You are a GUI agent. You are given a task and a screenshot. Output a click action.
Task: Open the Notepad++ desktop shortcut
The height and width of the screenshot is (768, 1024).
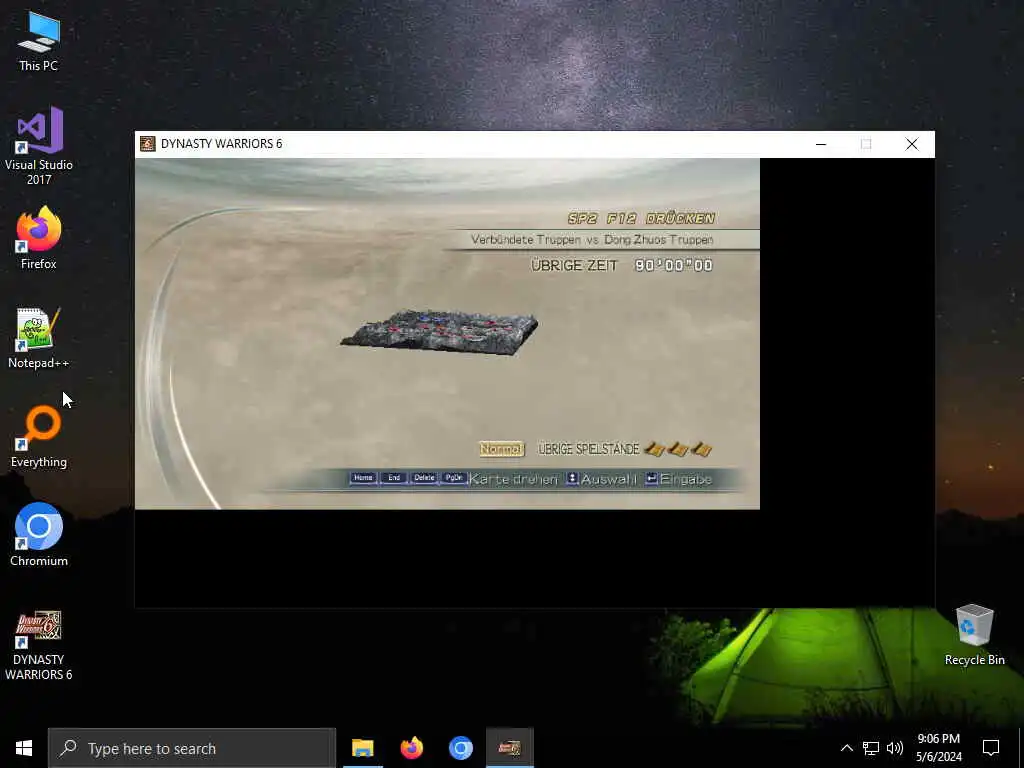(x=39, y=338)
